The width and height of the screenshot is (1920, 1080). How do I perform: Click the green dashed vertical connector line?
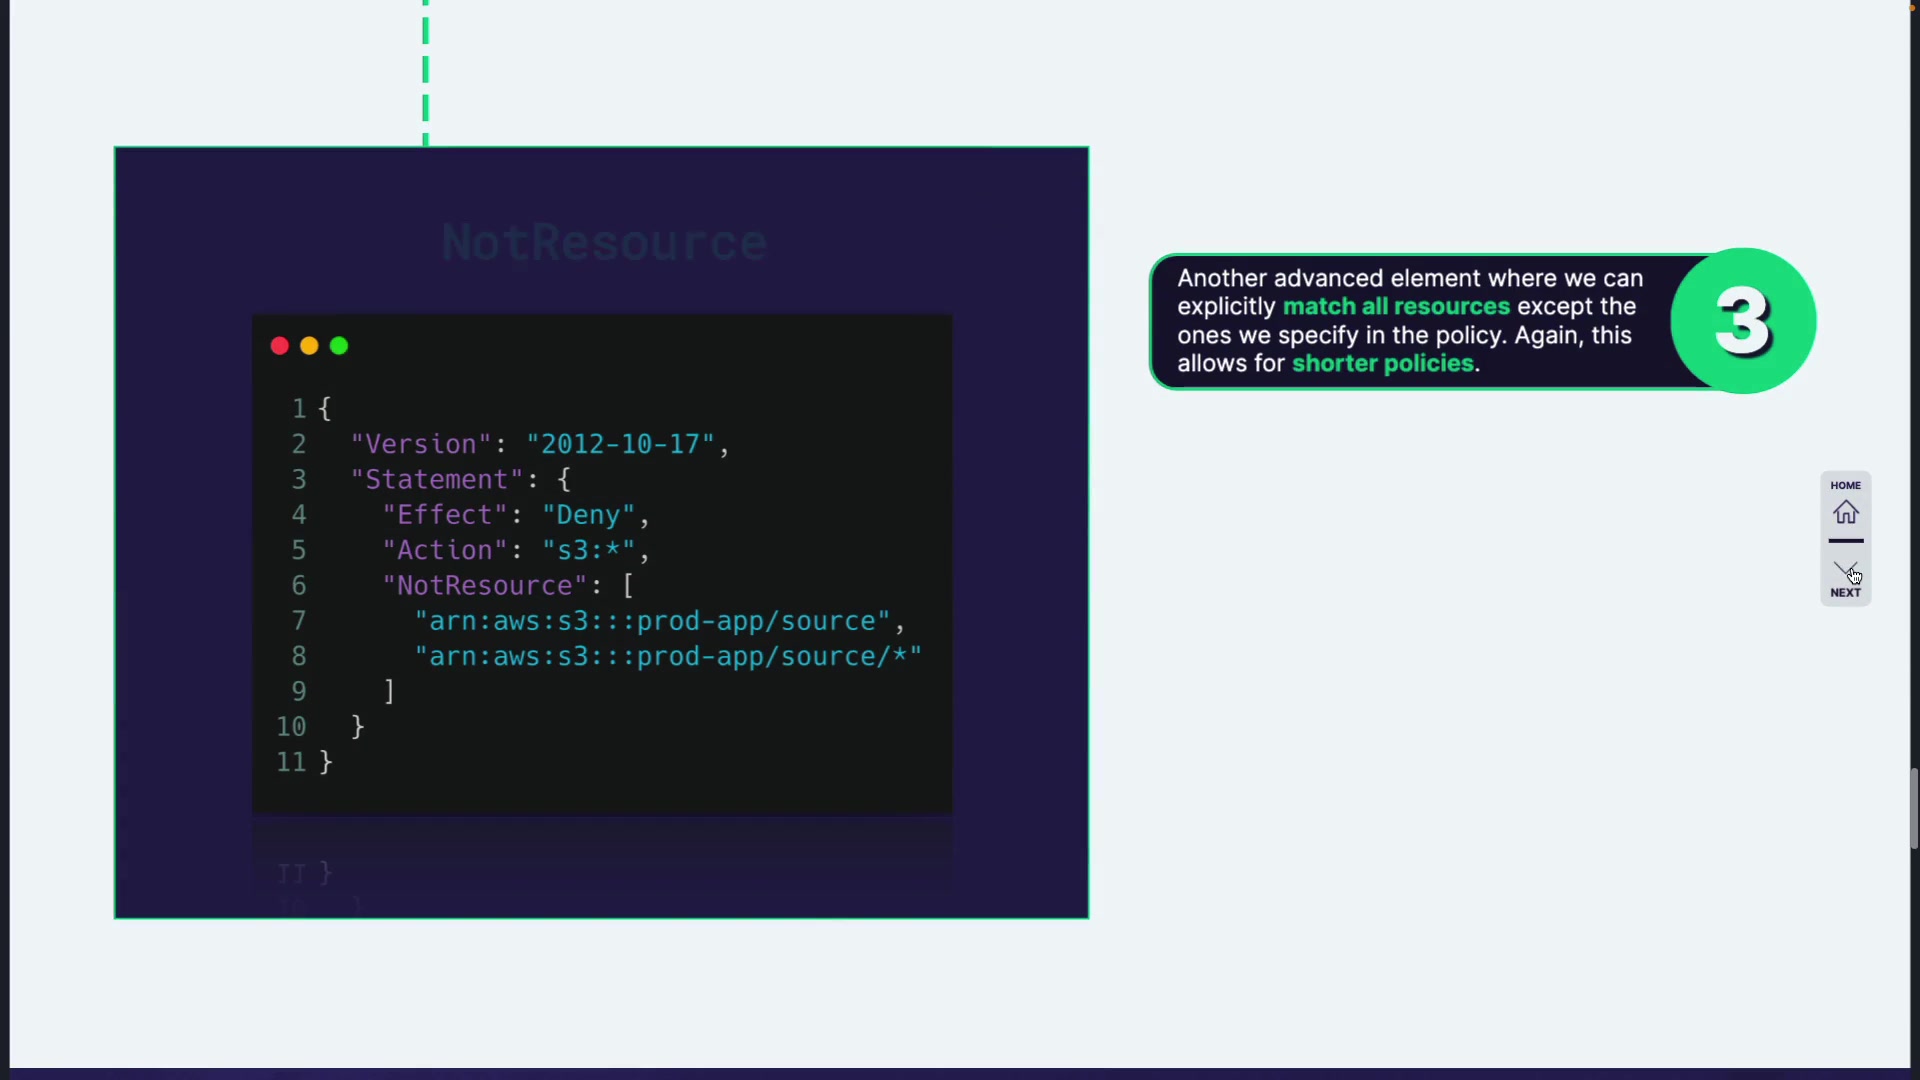click(x=426, y=70)
